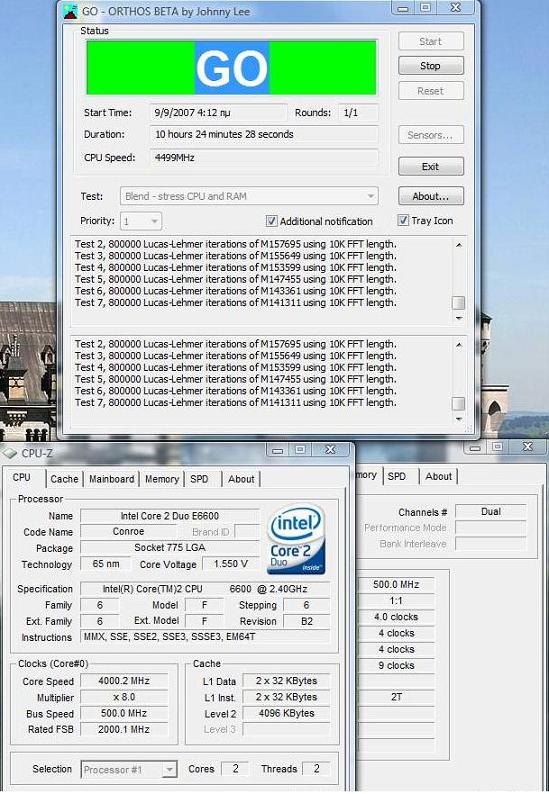Click the Start Time field value
This screenshot has width=549, height=794.
point(218,112)
